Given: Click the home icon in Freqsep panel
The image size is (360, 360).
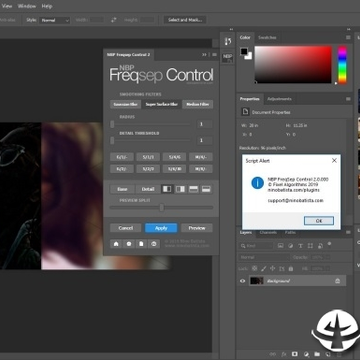Looking at the screenshot, I should [x=116, y=244].
